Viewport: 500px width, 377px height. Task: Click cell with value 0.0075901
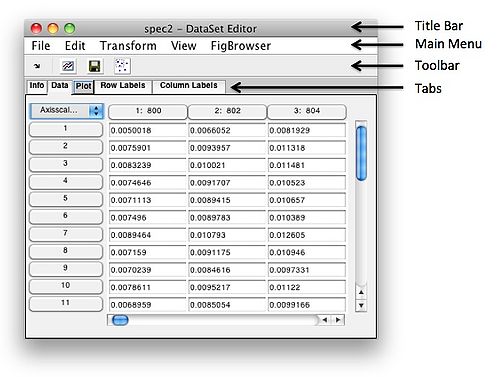pos(147,148)
